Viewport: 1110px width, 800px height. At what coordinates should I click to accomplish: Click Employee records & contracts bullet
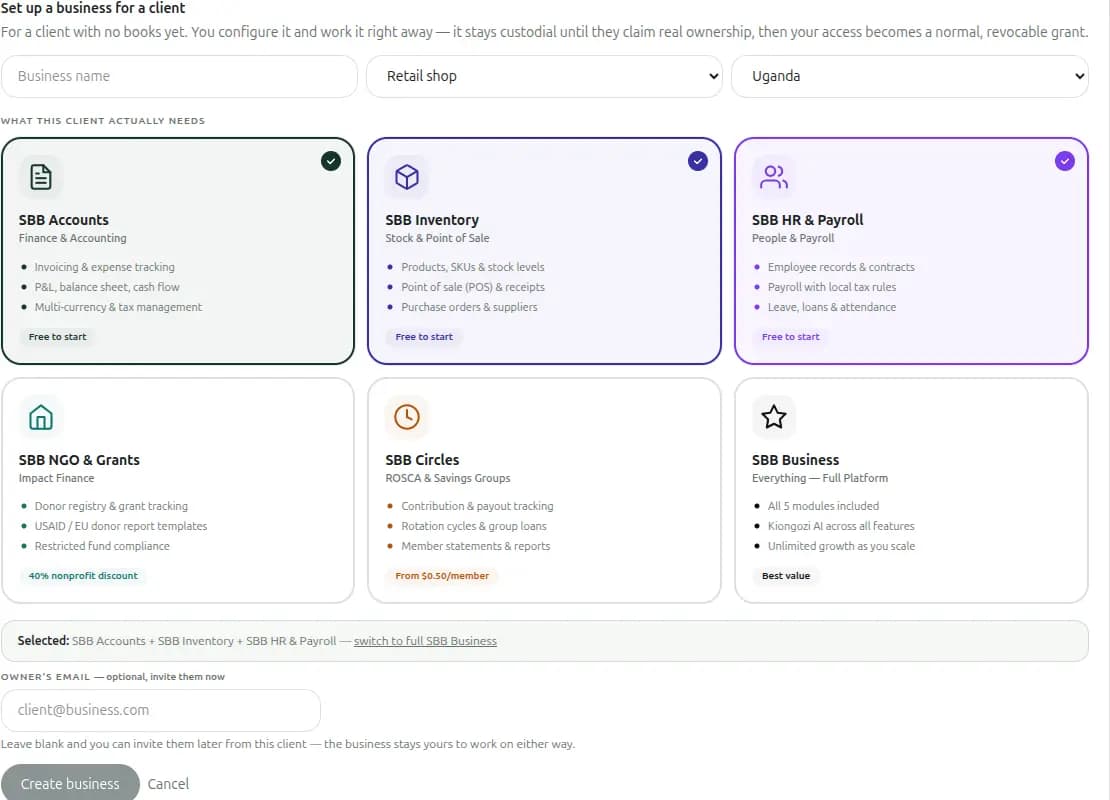(841, 267)
